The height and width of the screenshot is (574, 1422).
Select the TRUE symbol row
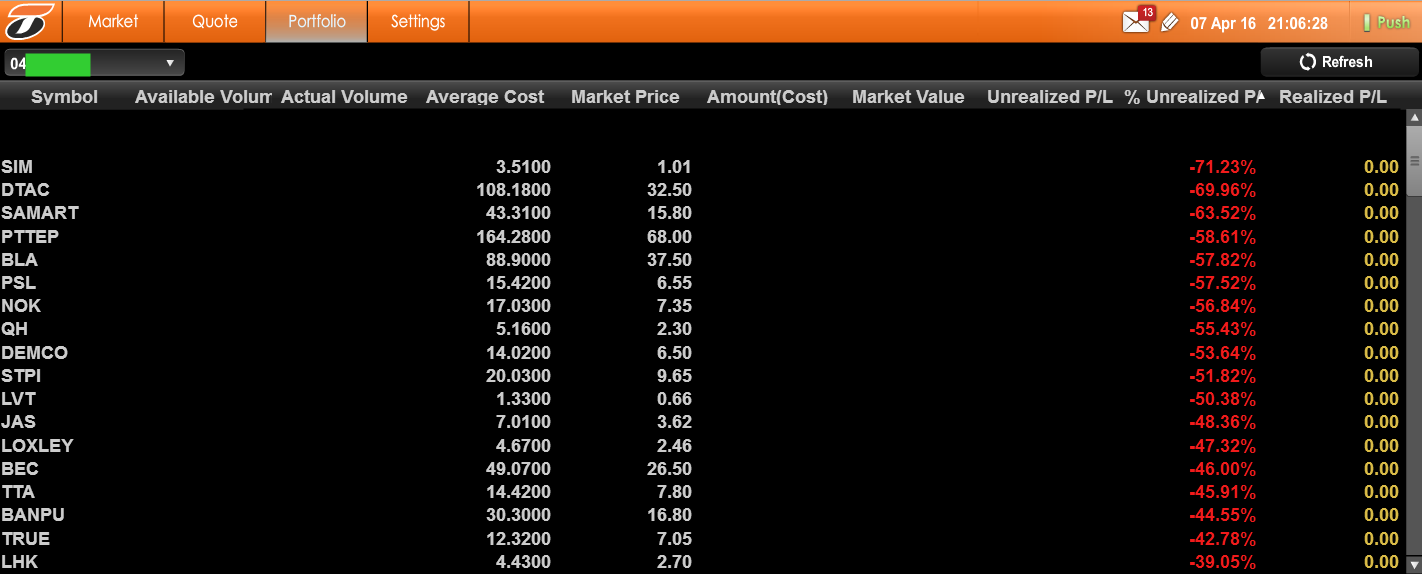(x=703, y=539)
